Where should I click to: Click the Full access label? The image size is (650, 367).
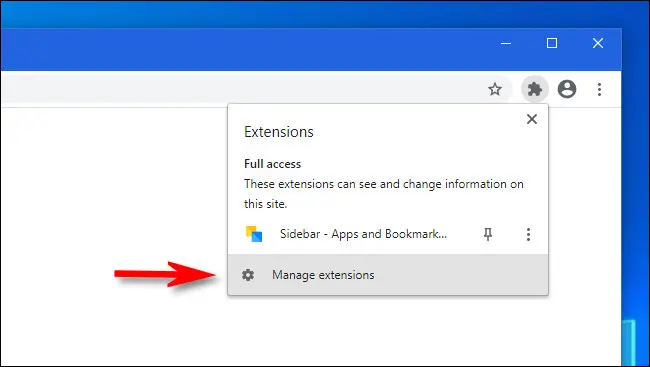[272, 164]
